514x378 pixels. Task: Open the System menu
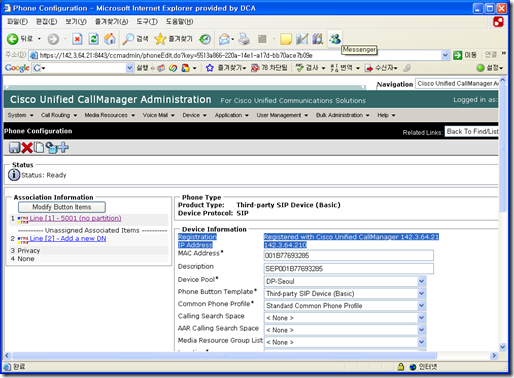pos(20,115)
